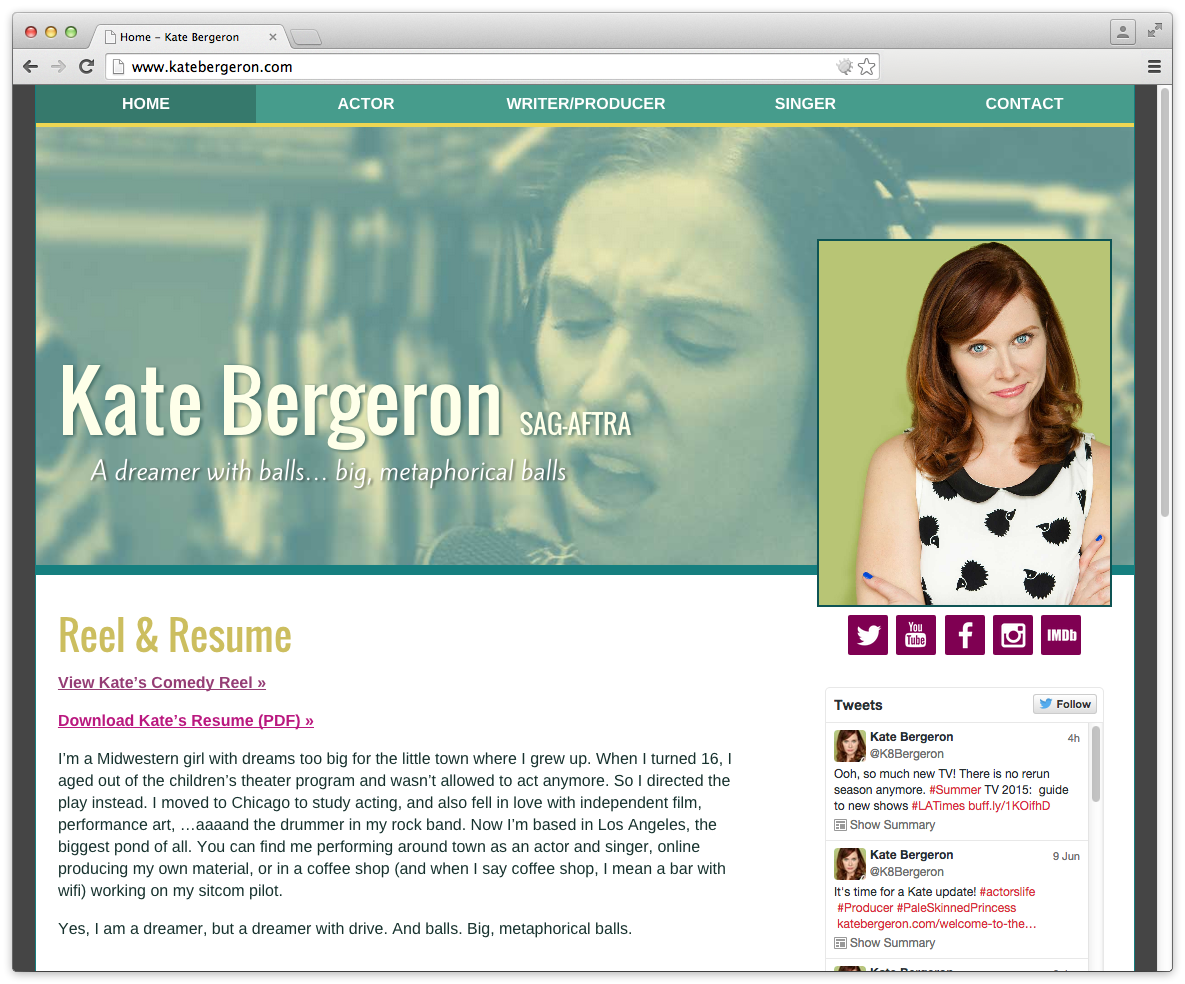Click the extension gear icon in address bar
The image size is (1185, 984).
click(x=845, y=67)
